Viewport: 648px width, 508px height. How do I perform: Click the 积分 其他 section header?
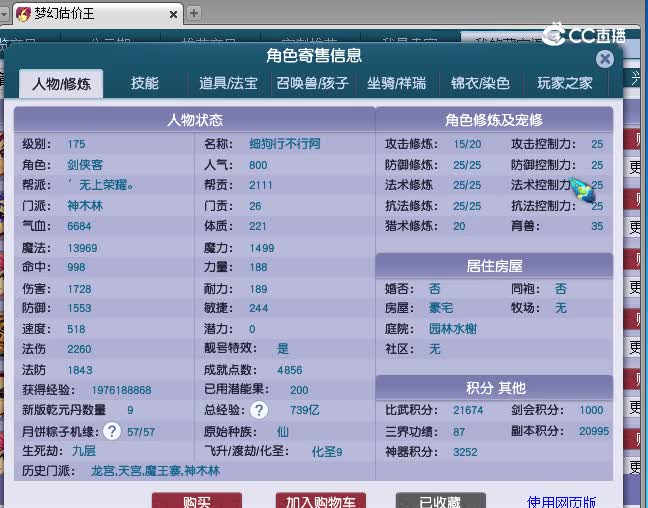(x=494, y=388)
